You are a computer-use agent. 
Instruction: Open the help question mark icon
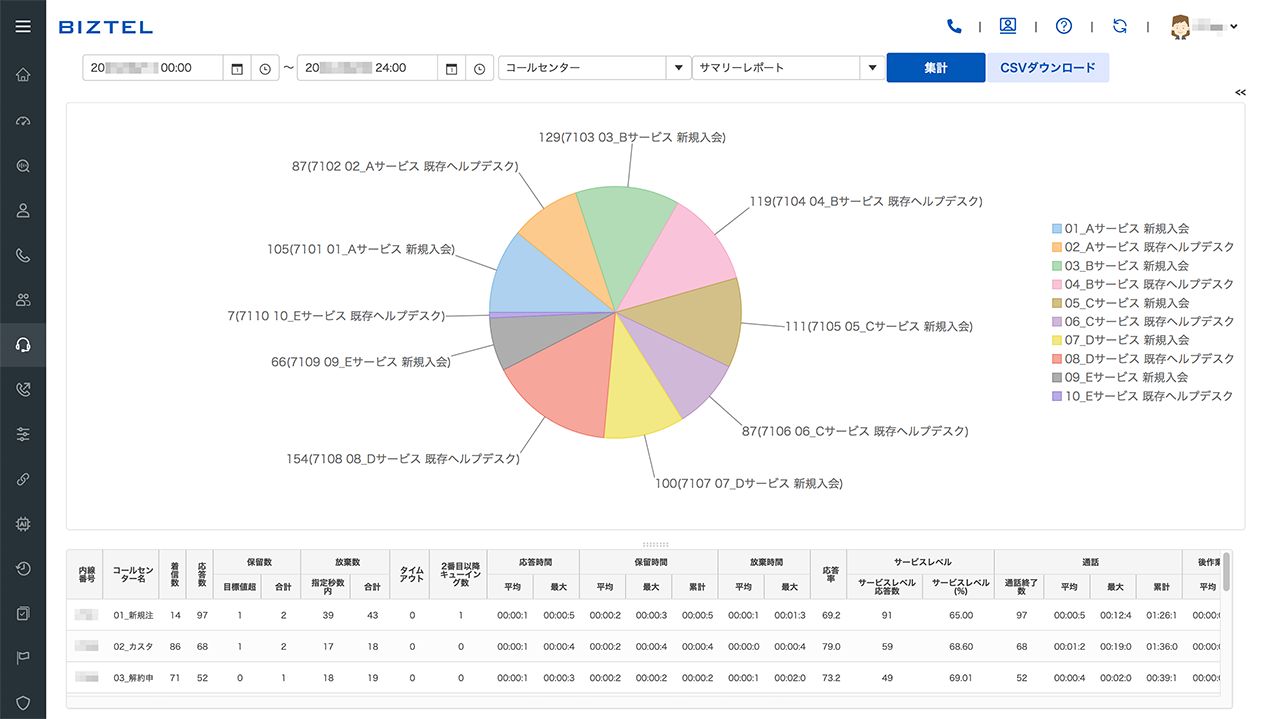(1063, 26)
